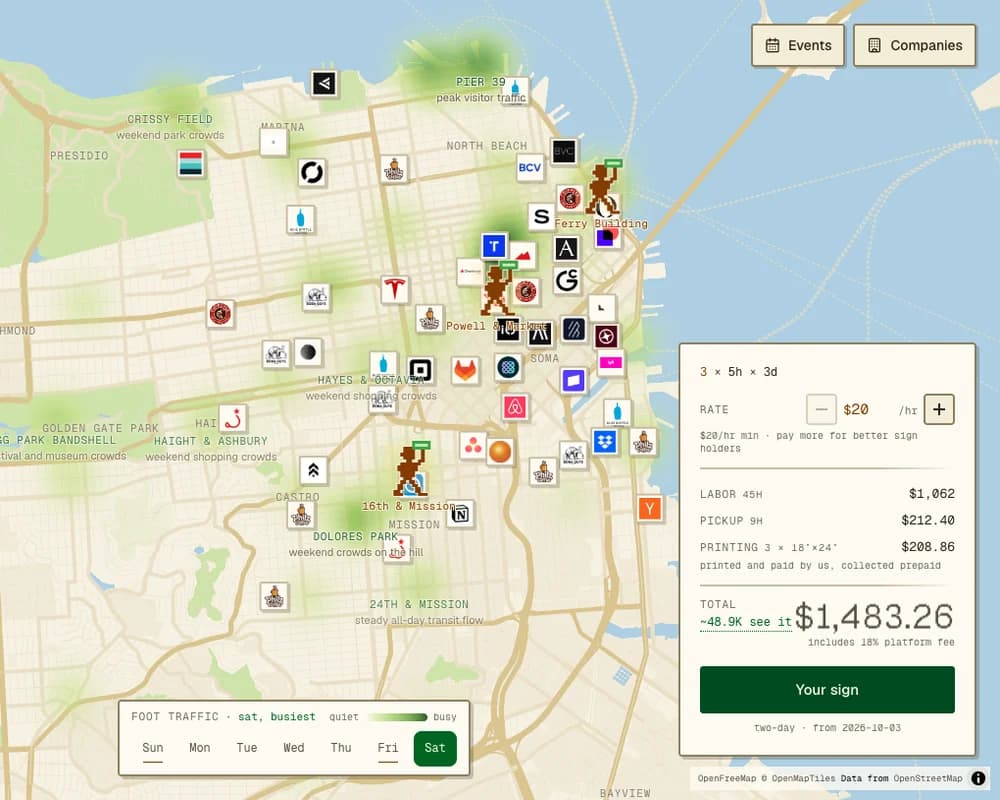
Task: Show Thu foot traffic
Action: (x=341, y=748)
